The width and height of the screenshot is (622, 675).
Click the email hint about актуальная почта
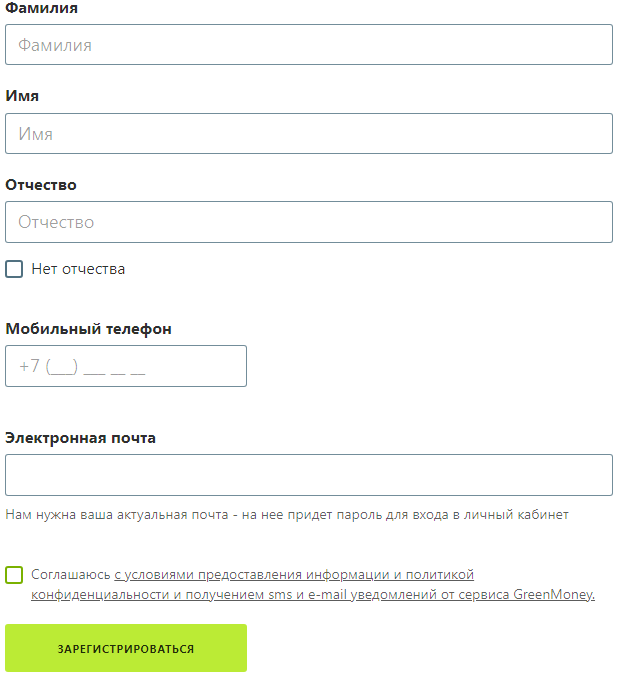click(287, 514)
